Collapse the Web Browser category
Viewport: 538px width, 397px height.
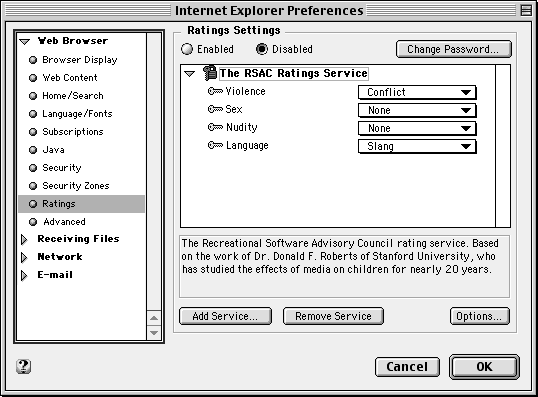(25, 42)
